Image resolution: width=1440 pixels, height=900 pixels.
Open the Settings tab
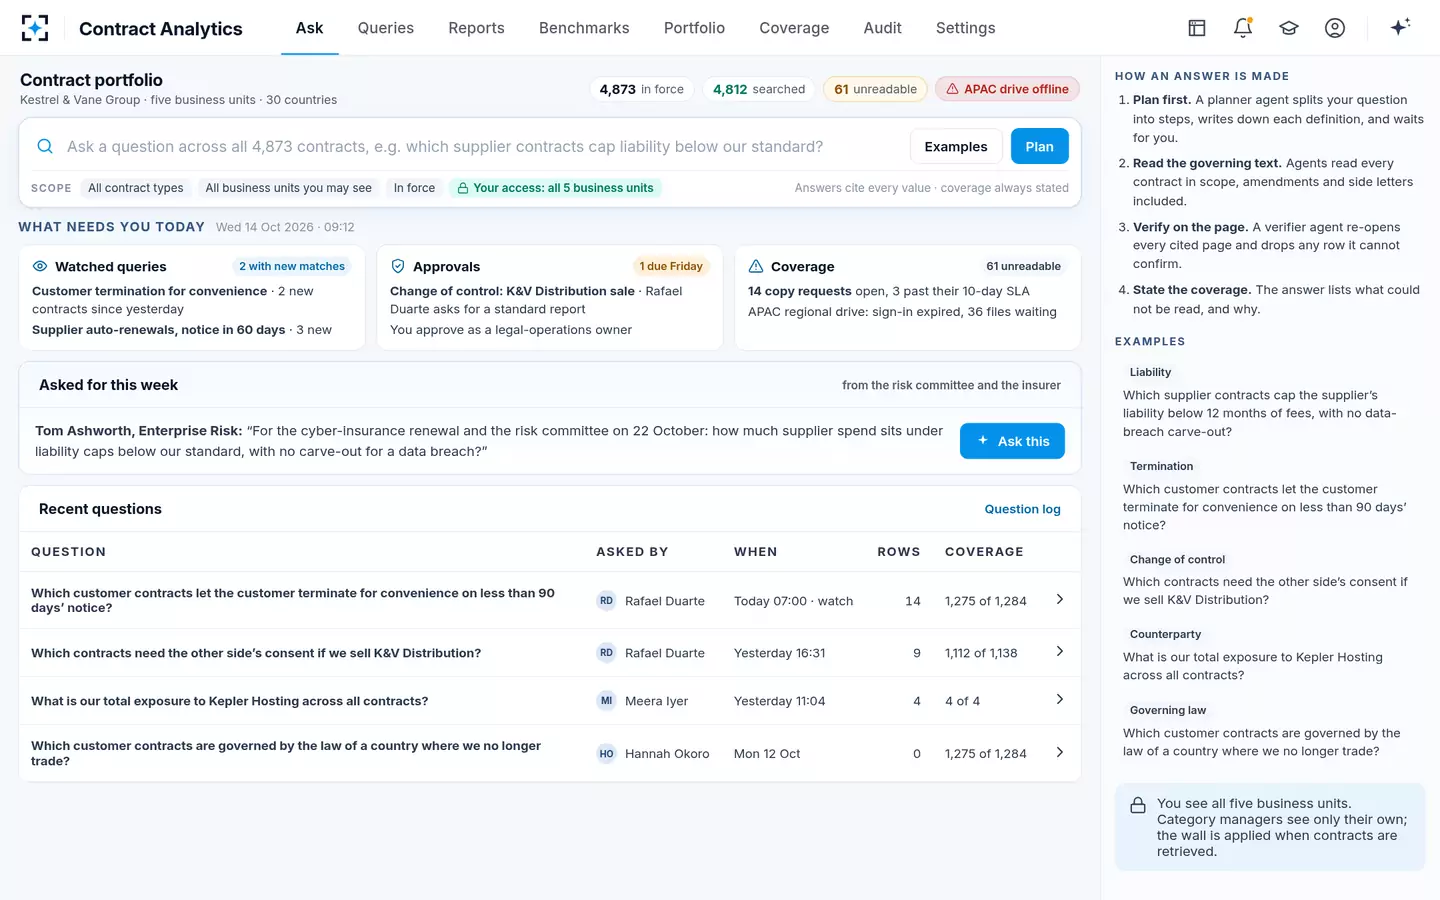[x=965, y=28]
